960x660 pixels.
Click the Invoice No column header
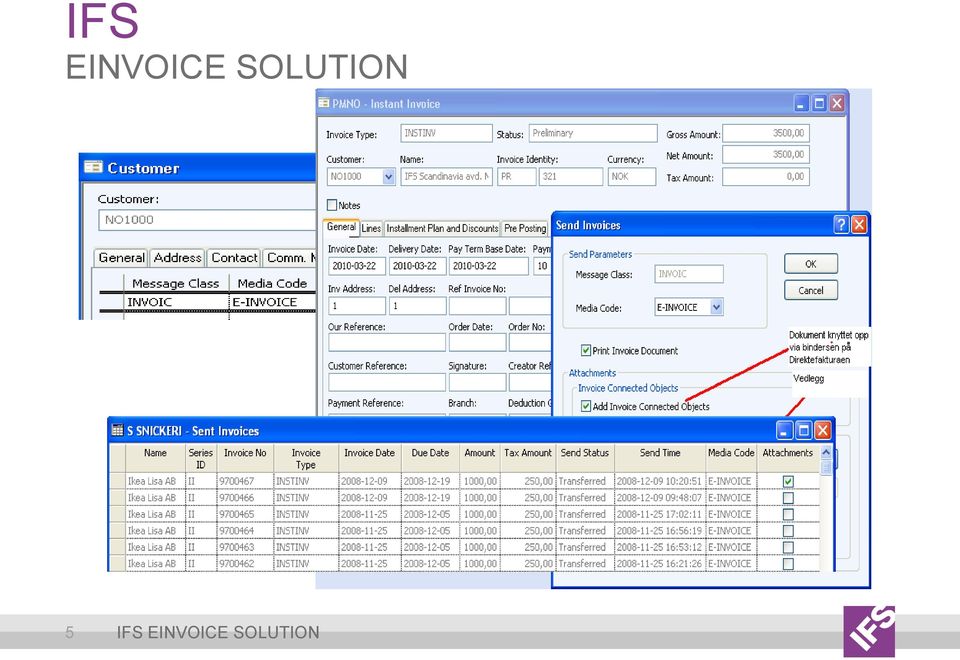[x=246, y=458]
